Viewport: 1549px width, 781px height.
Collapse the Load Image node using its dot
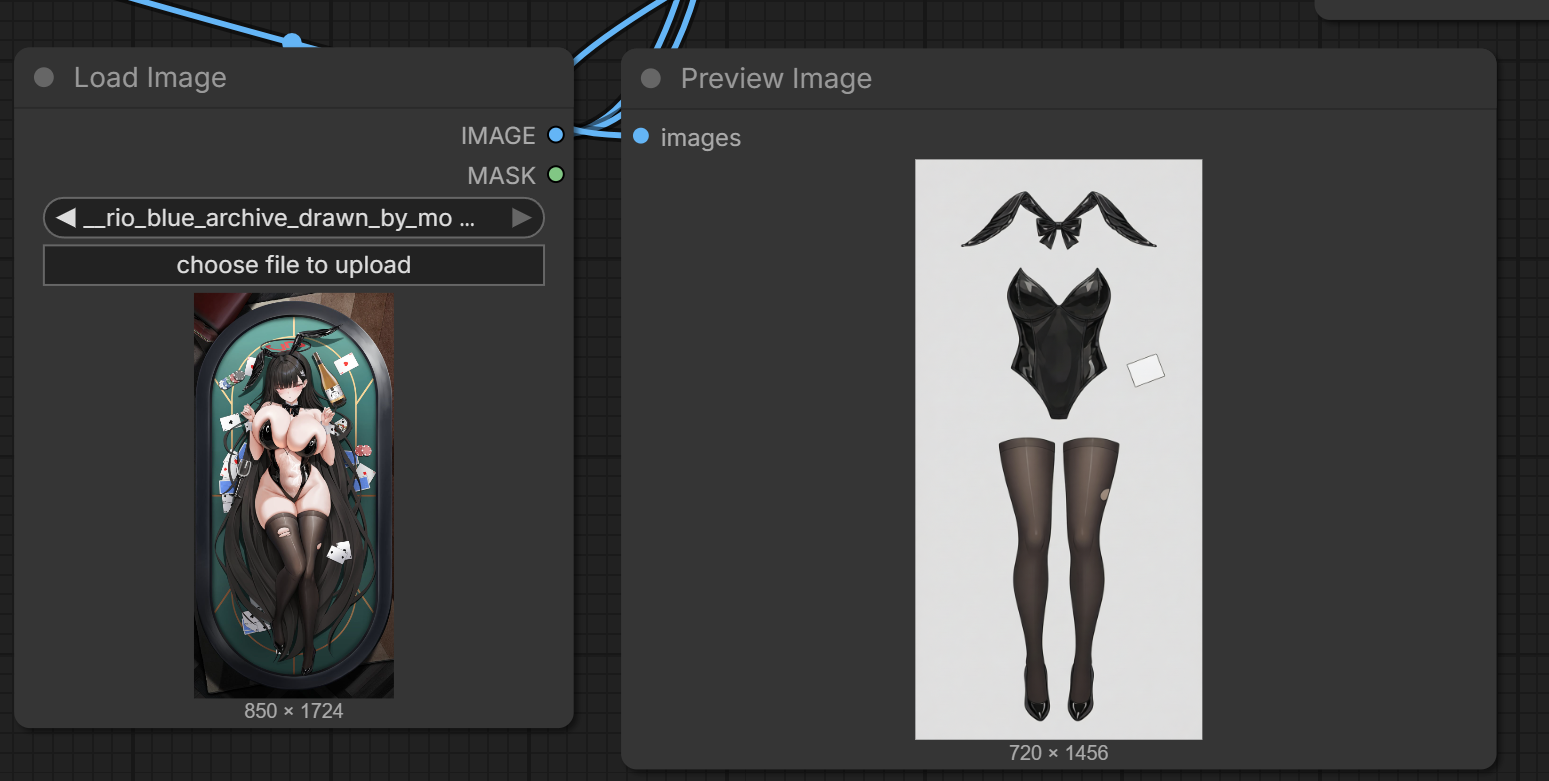44,78
